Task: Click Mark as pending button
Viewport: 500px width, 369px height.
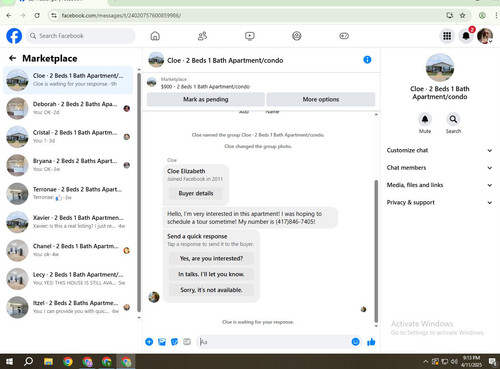Action: click(x=206, y=99)
